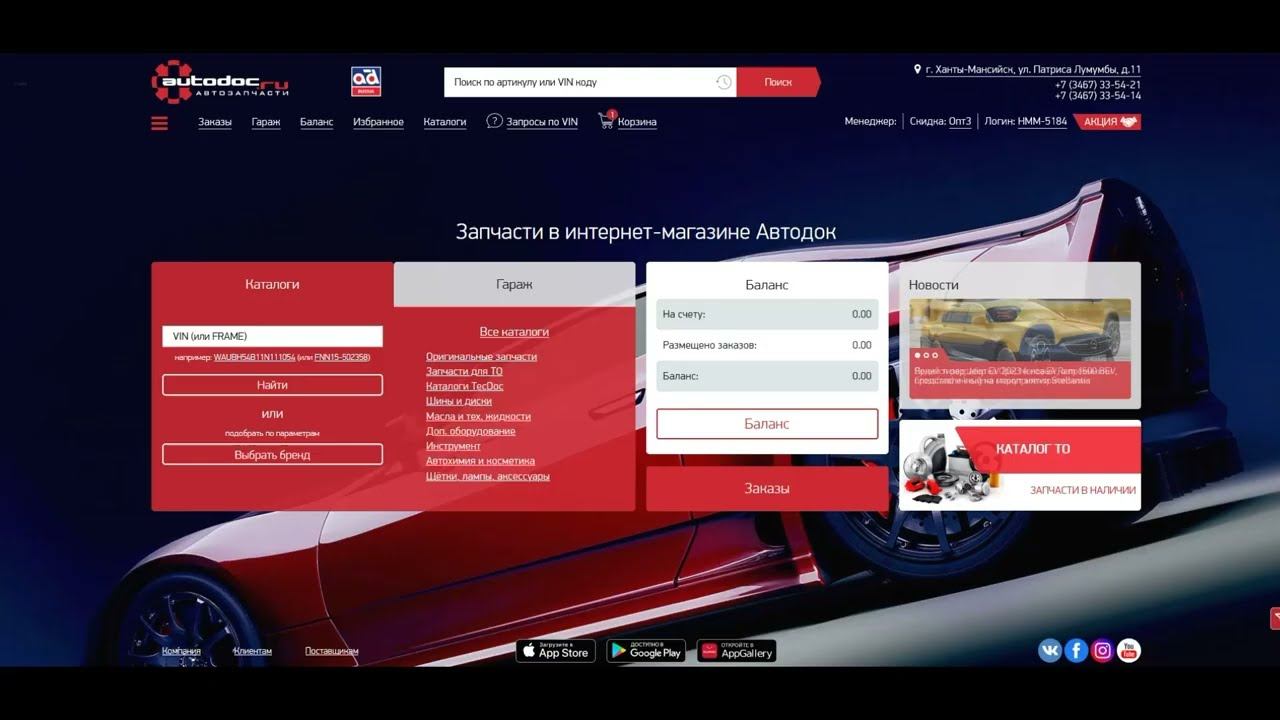Screen dimensions: 1280x720
Task: Click the white Баланс button
Action: 767,424
